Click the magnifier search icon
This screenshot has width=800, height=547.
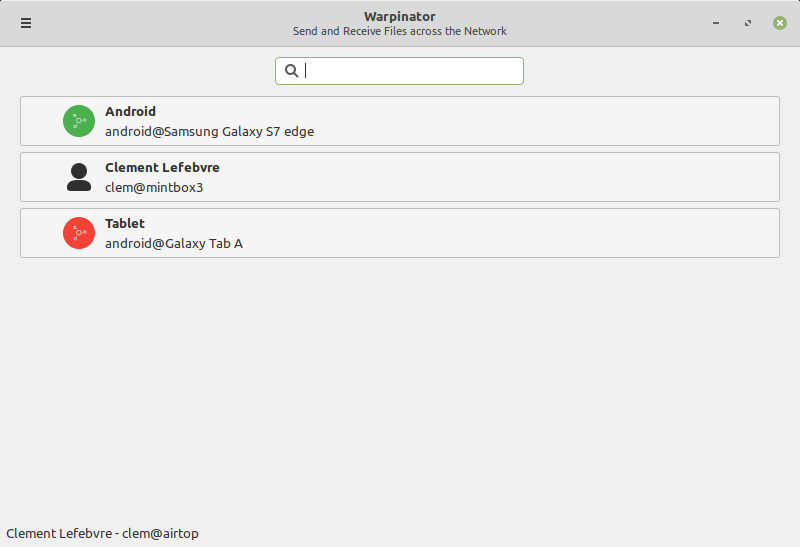(x=292, y=71)
